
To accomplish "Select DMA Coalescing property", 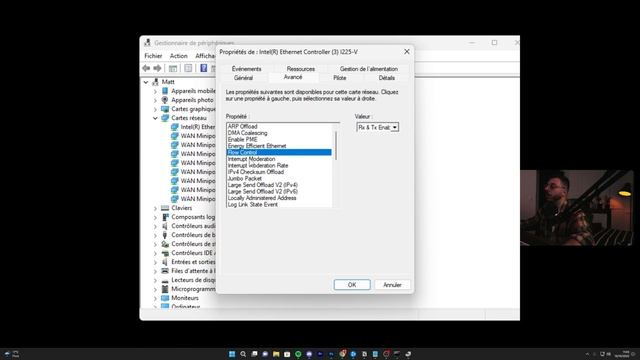I will [x=247, y=133].
